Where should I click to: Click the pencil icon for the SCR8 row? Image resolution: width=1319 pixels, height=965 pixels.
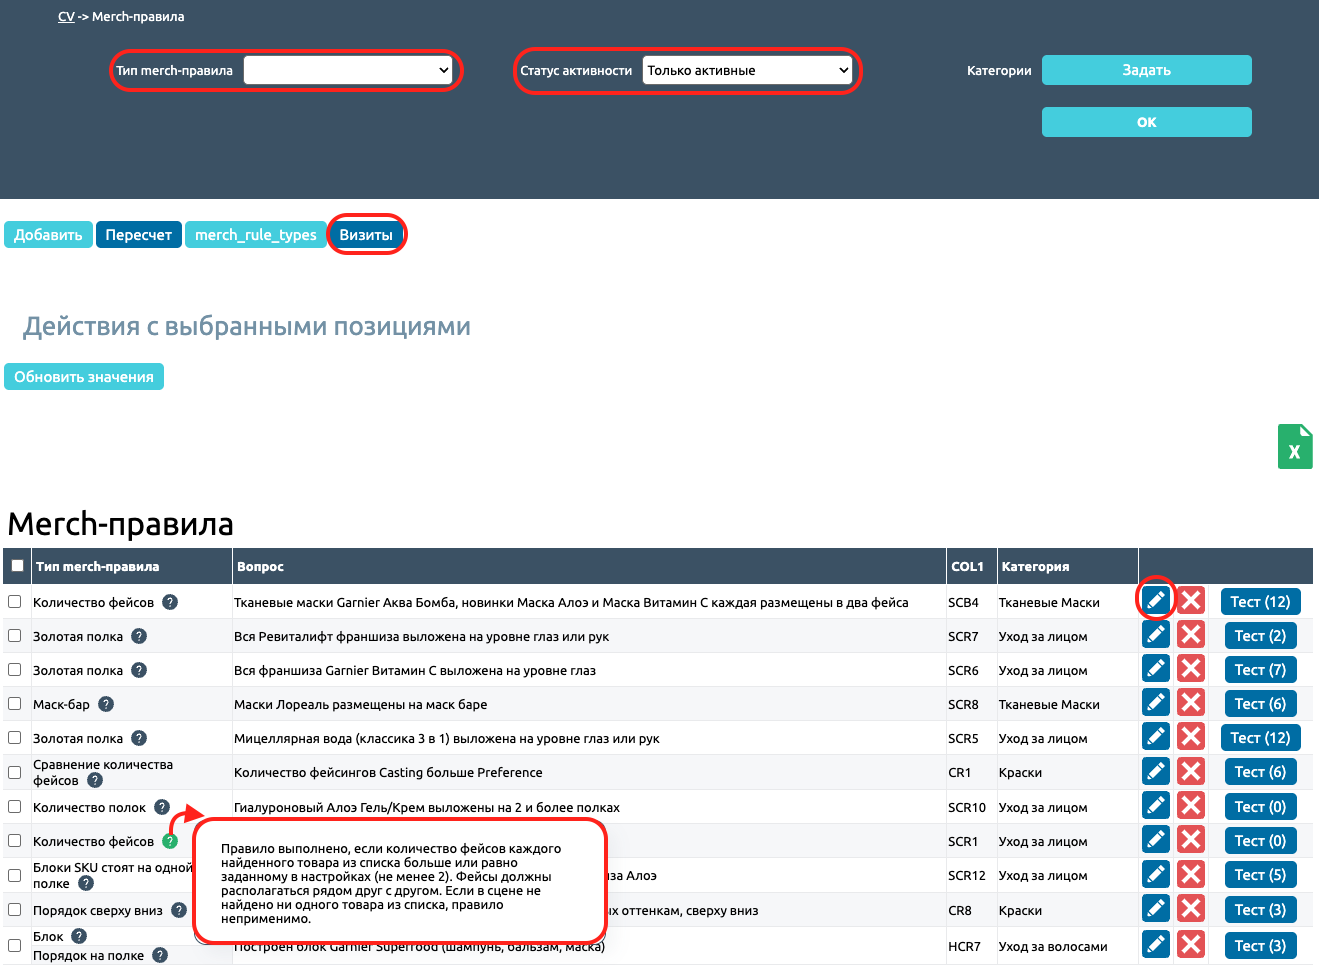pos(1156,703)
